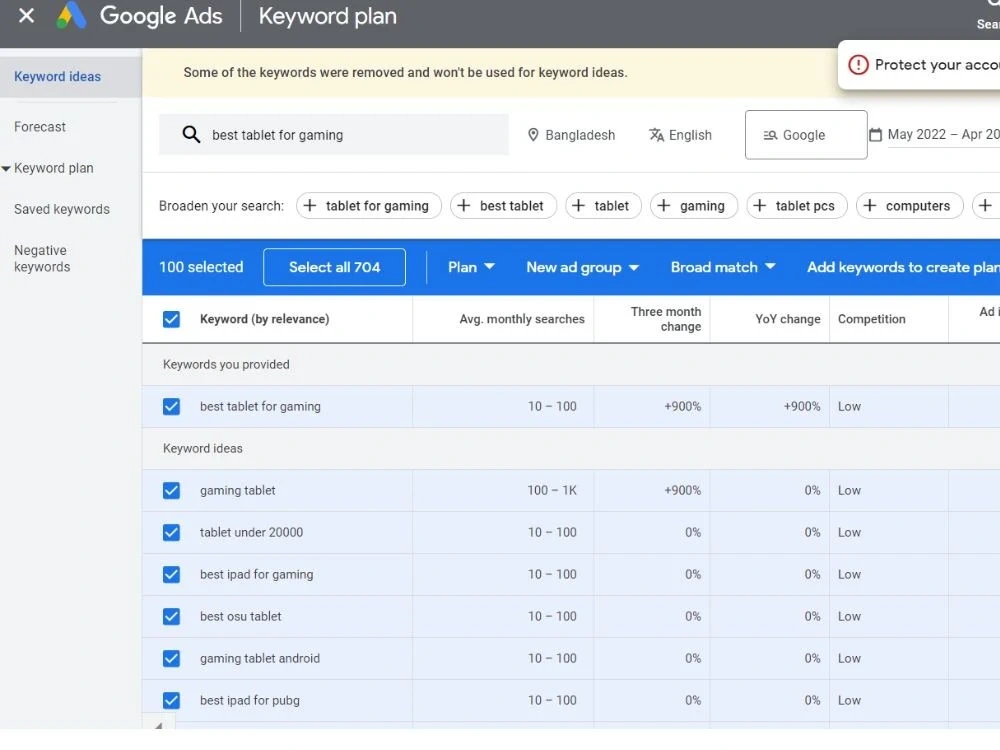Open the Google search network selector

805,135
